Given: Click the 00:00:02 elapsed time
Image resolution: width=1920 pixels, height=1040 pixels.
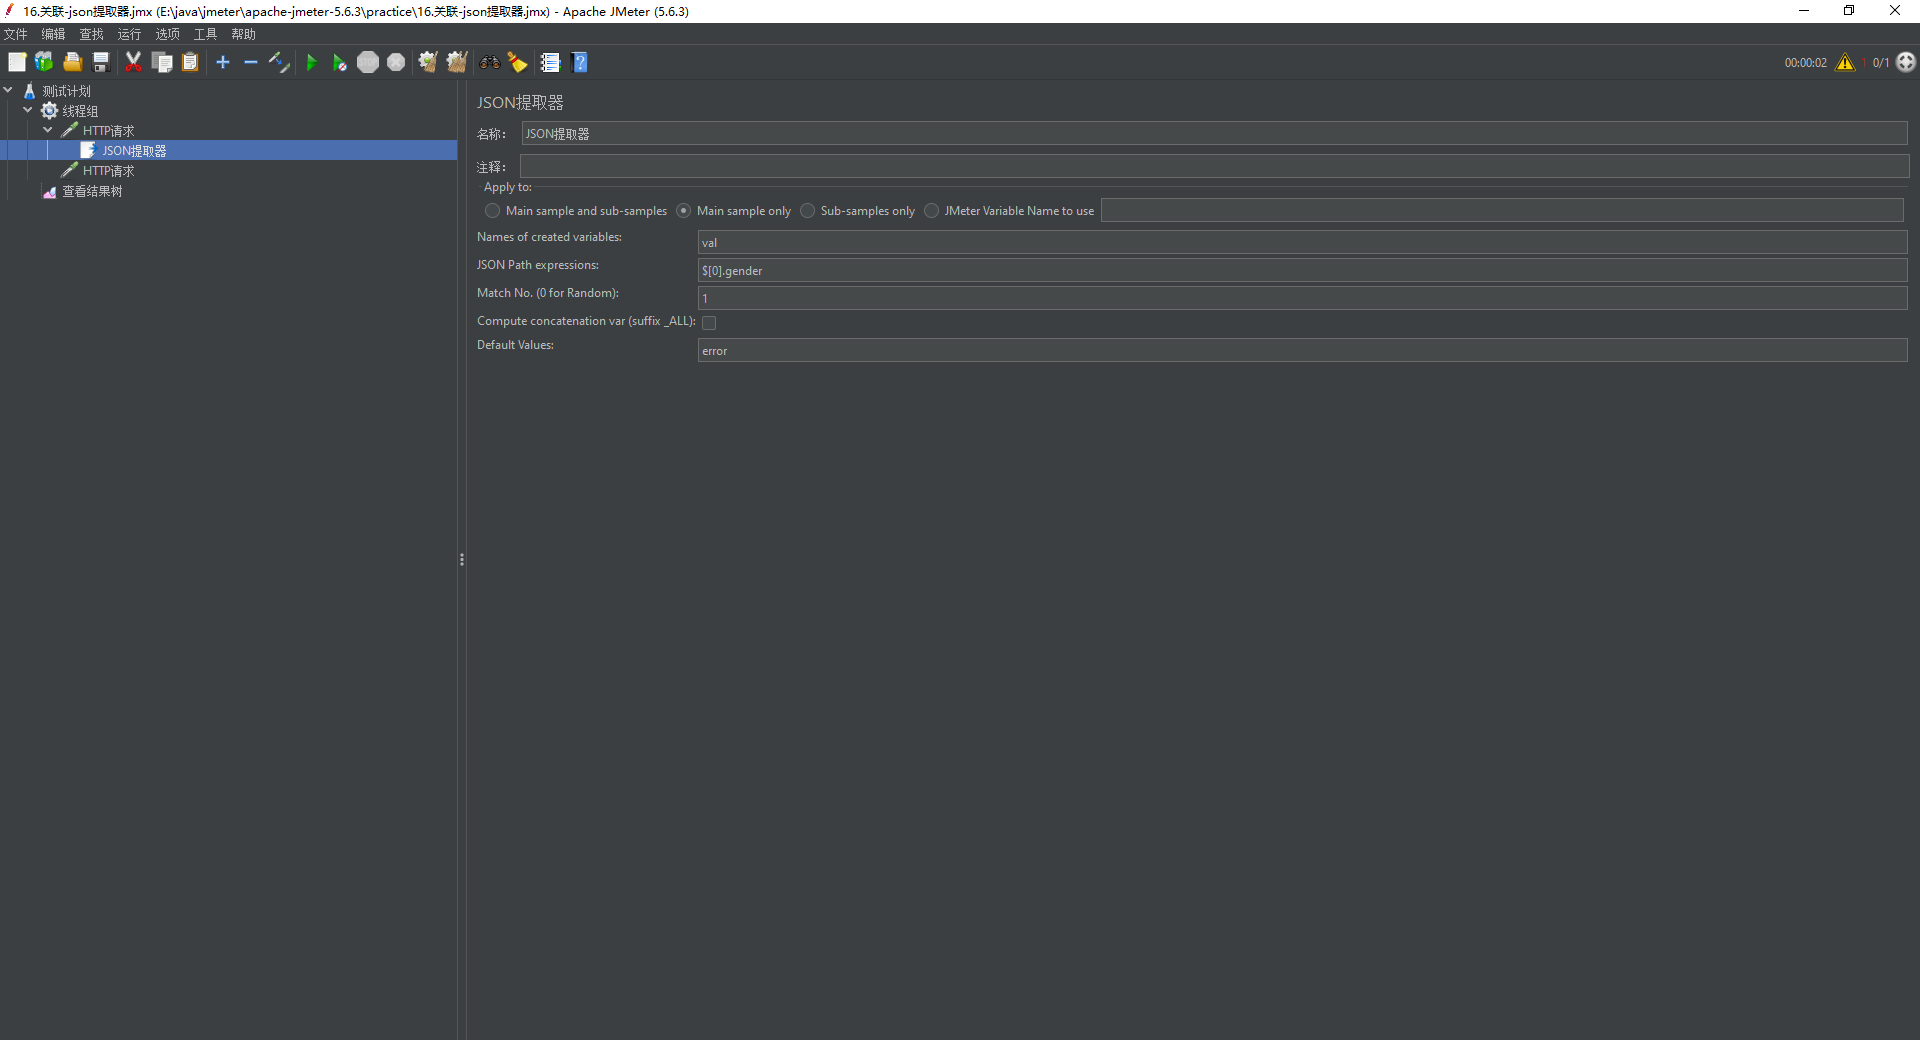Looking at the screenshot, I should coord(1805,62).
